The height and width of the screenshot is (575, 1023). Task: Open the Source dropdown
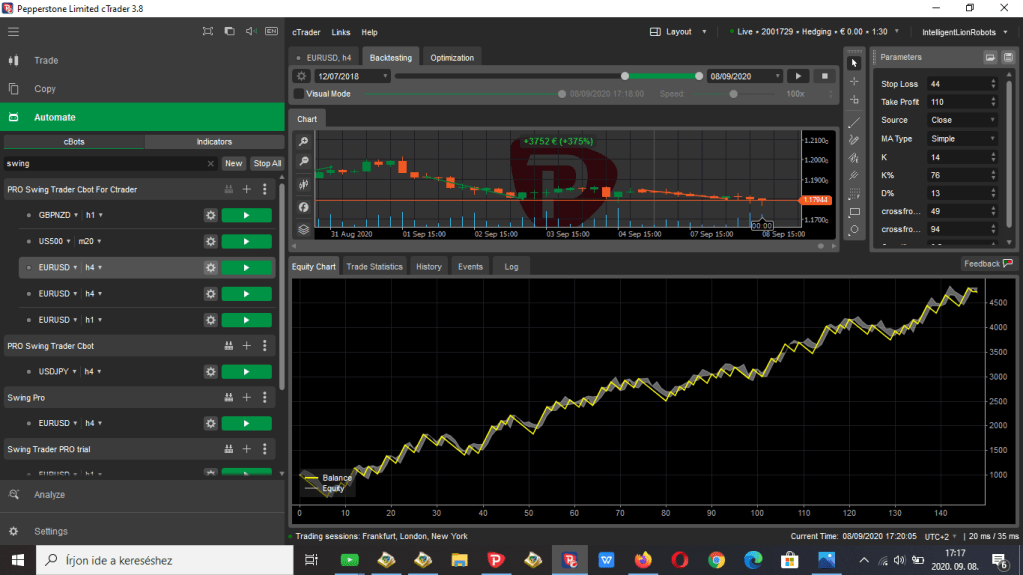962,120
